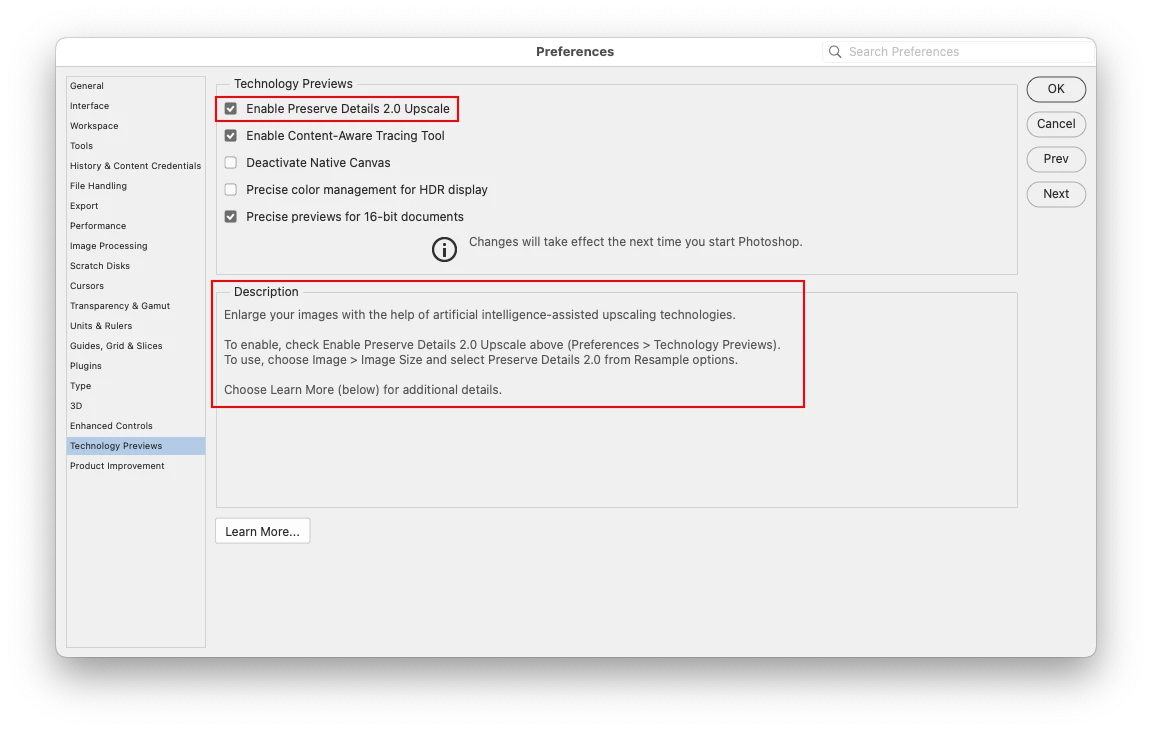Cancel the Preferences dialog

tap(1056, 124)
